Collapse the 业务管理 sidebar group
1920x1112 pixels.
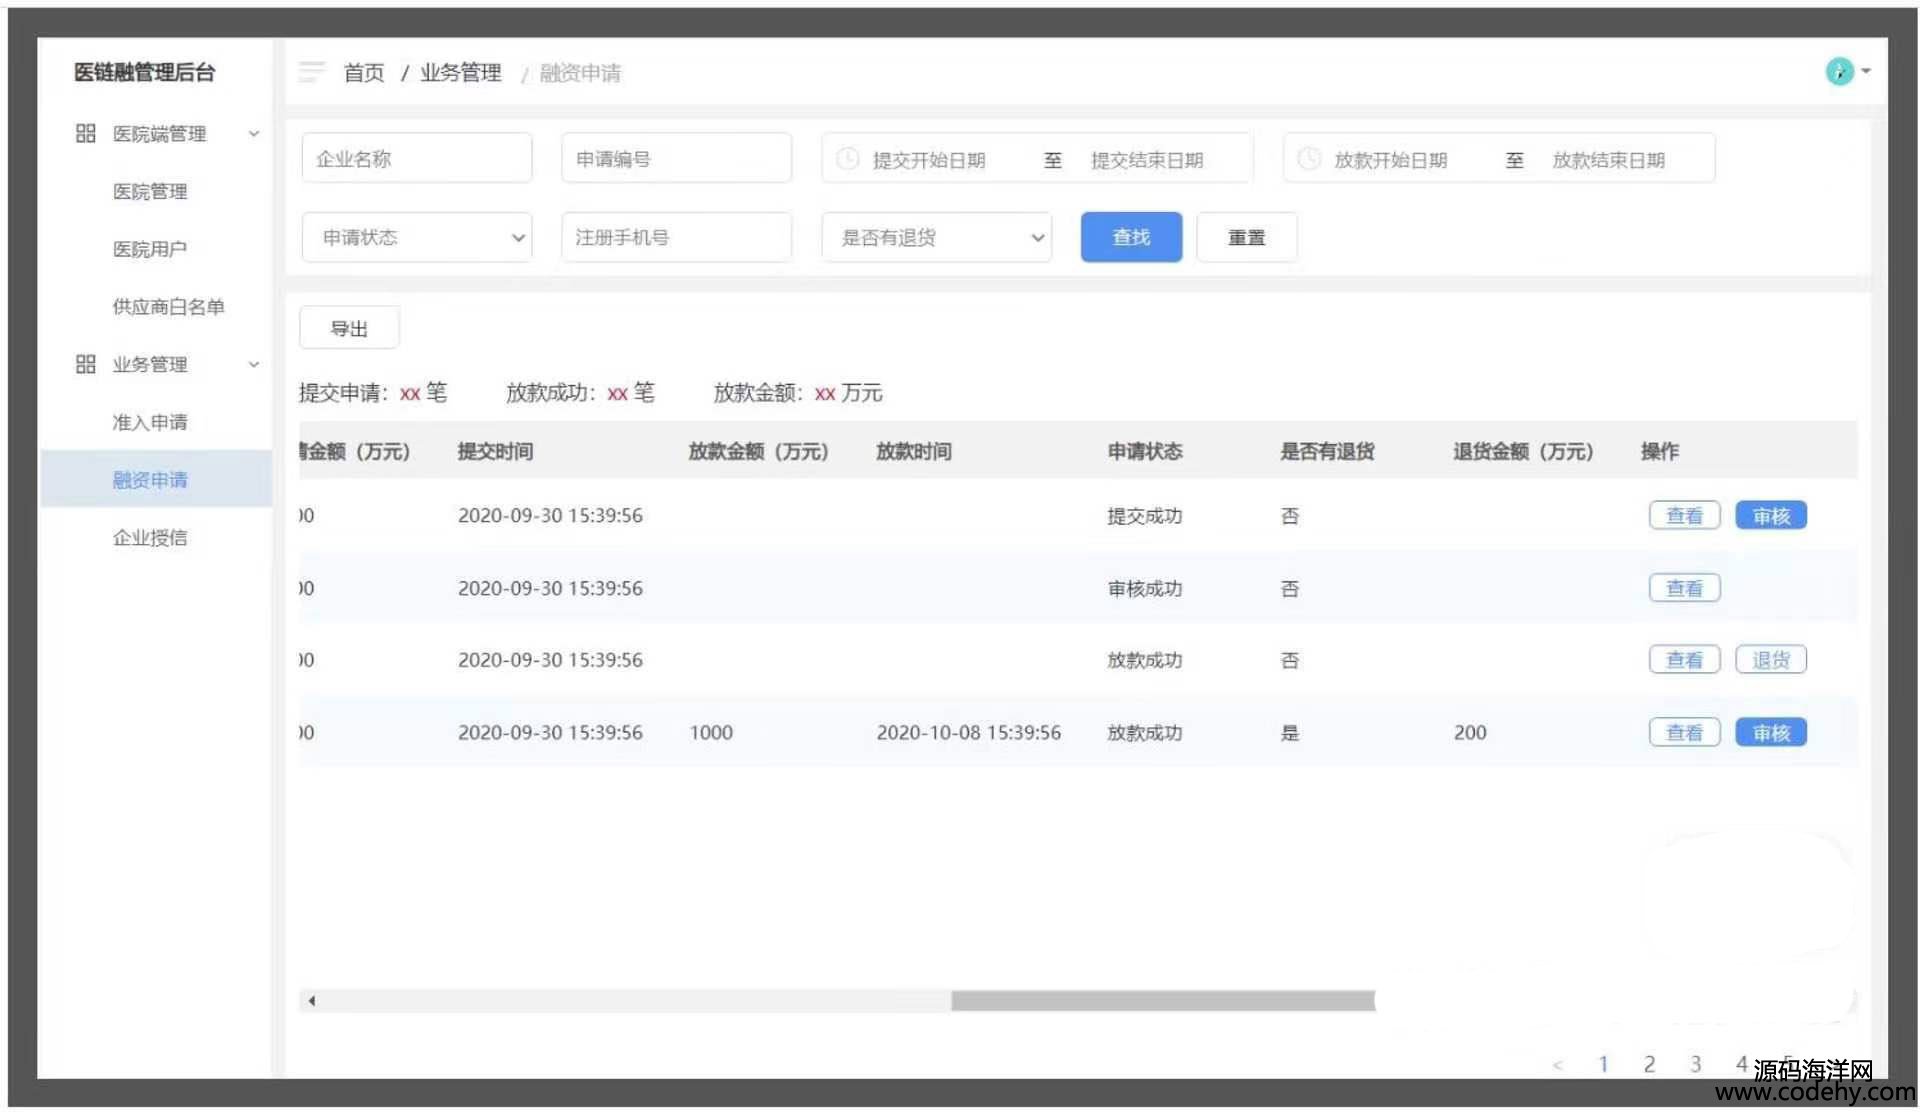point(254,364)
